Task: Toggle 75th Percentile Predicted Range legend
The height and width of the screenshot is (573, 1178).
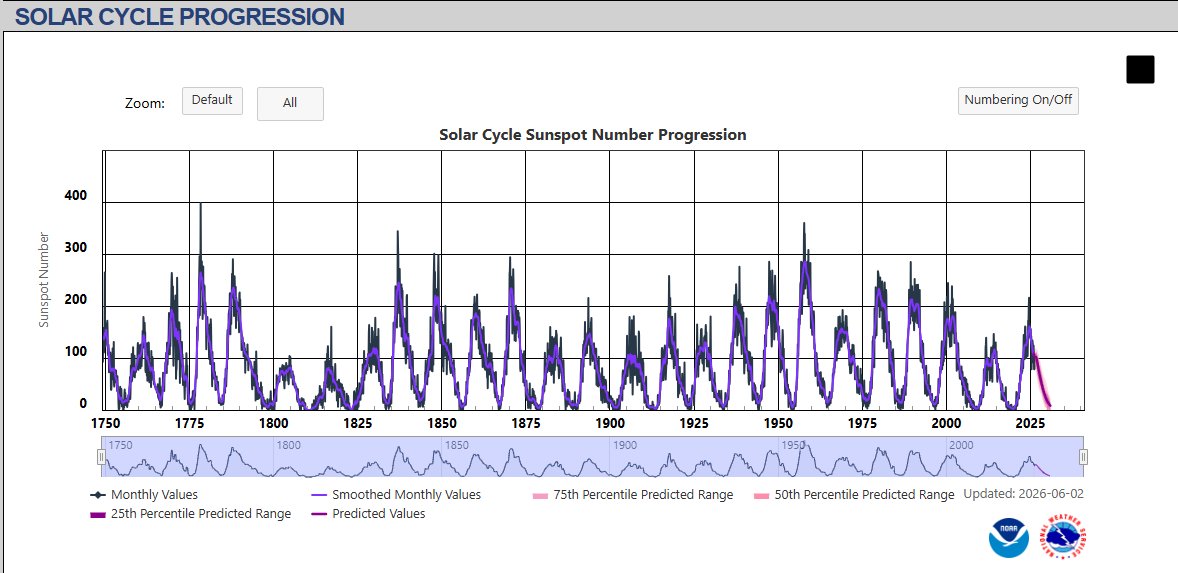Action: pyautogui.click(x=633, y=495)
